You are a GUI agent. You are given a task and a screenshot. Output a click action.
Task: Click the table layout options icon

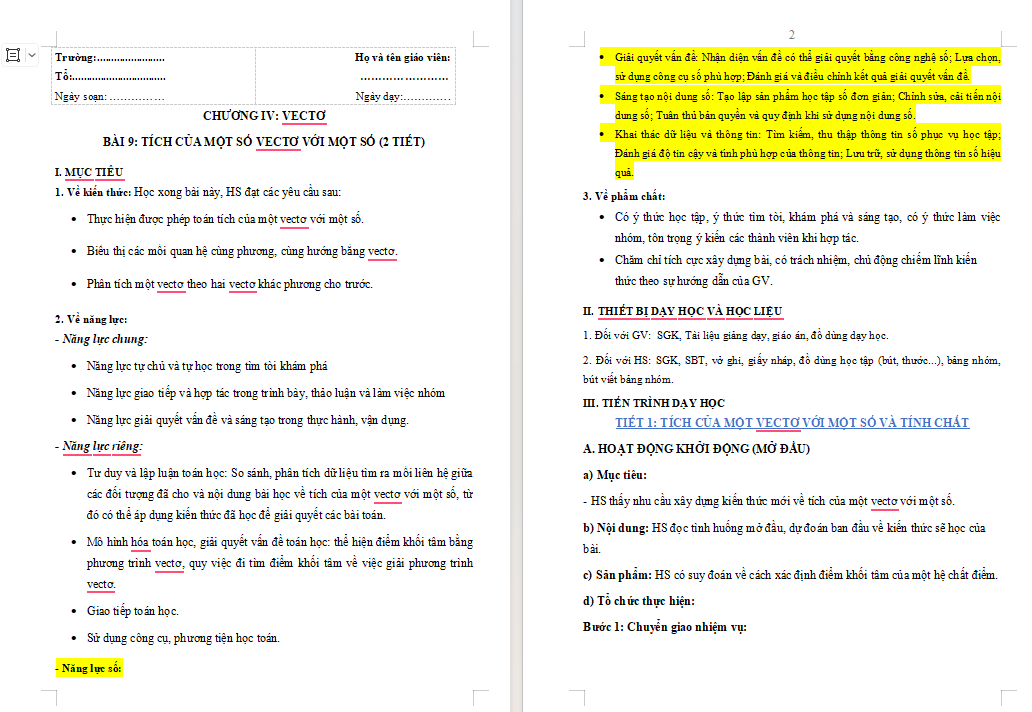click(13, 55)
